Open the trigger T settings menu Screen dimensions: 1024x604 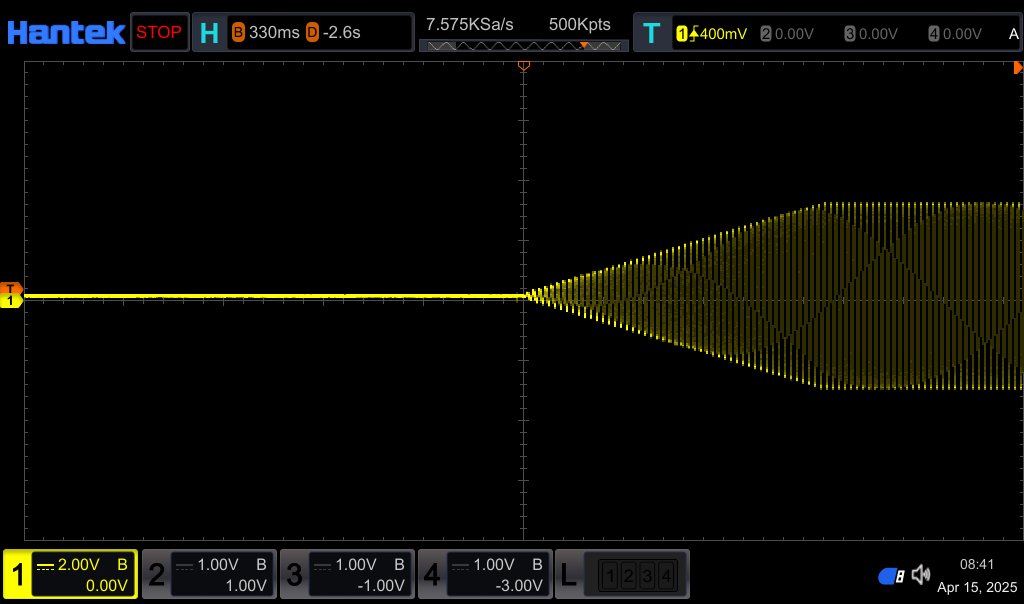click(x=651, y=33)
